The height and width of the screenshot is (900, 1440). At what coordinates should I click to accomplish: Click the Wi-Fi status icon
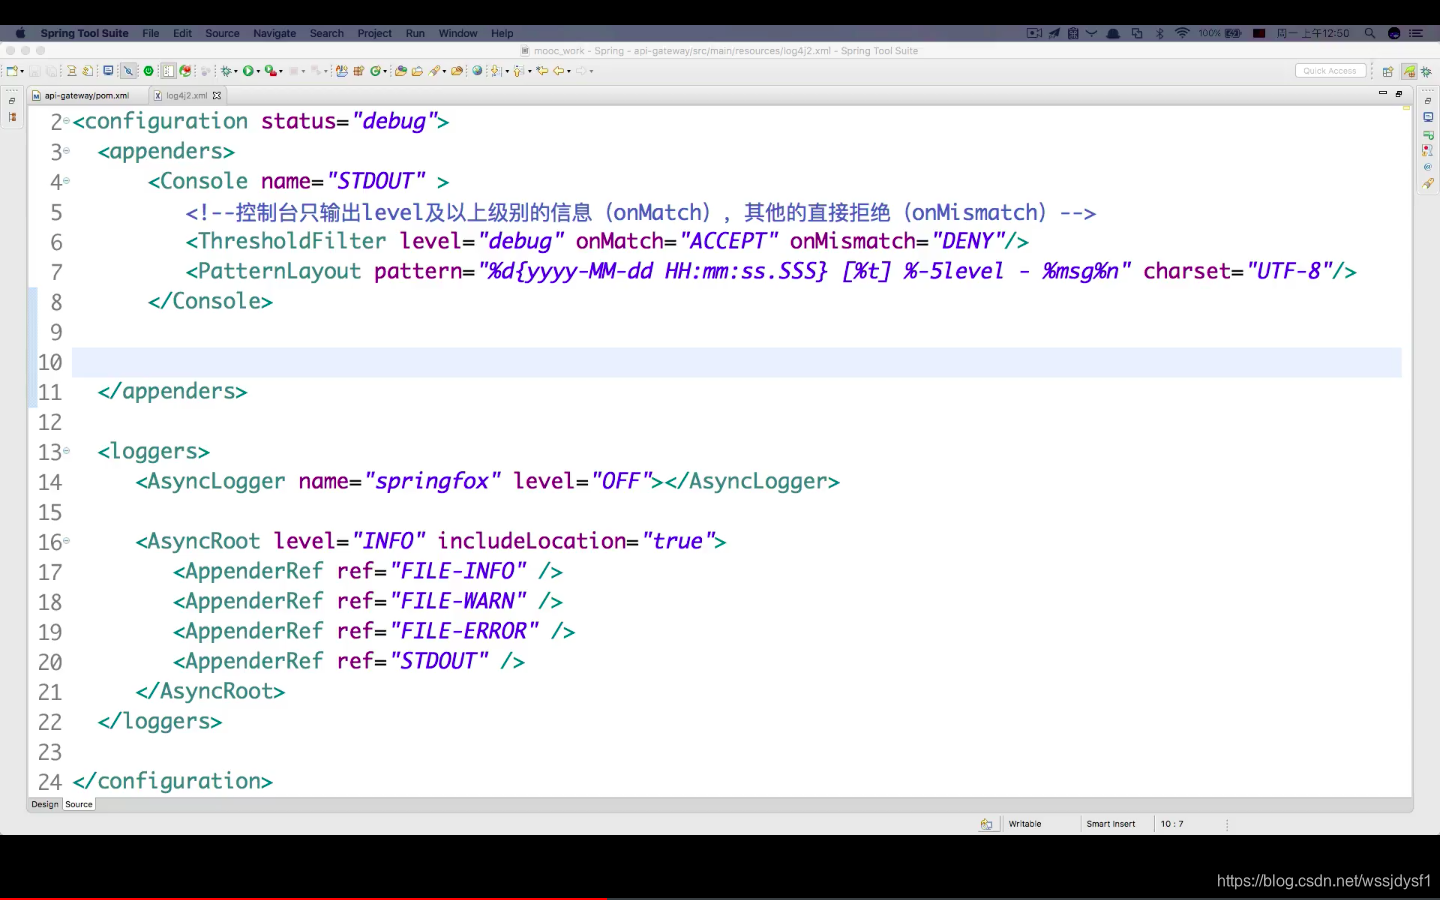(x=1182, y=33)
